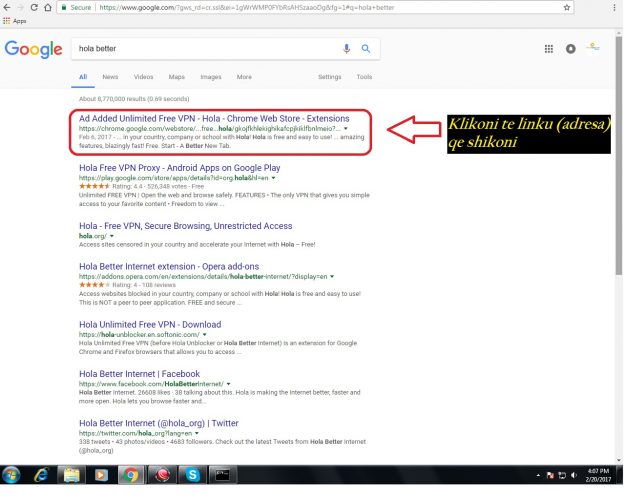Open the Apps shortcut in bookmarks bar
The width and height of the screenshot is (625, 500).
pyautogui.click(x=15, y=21)
